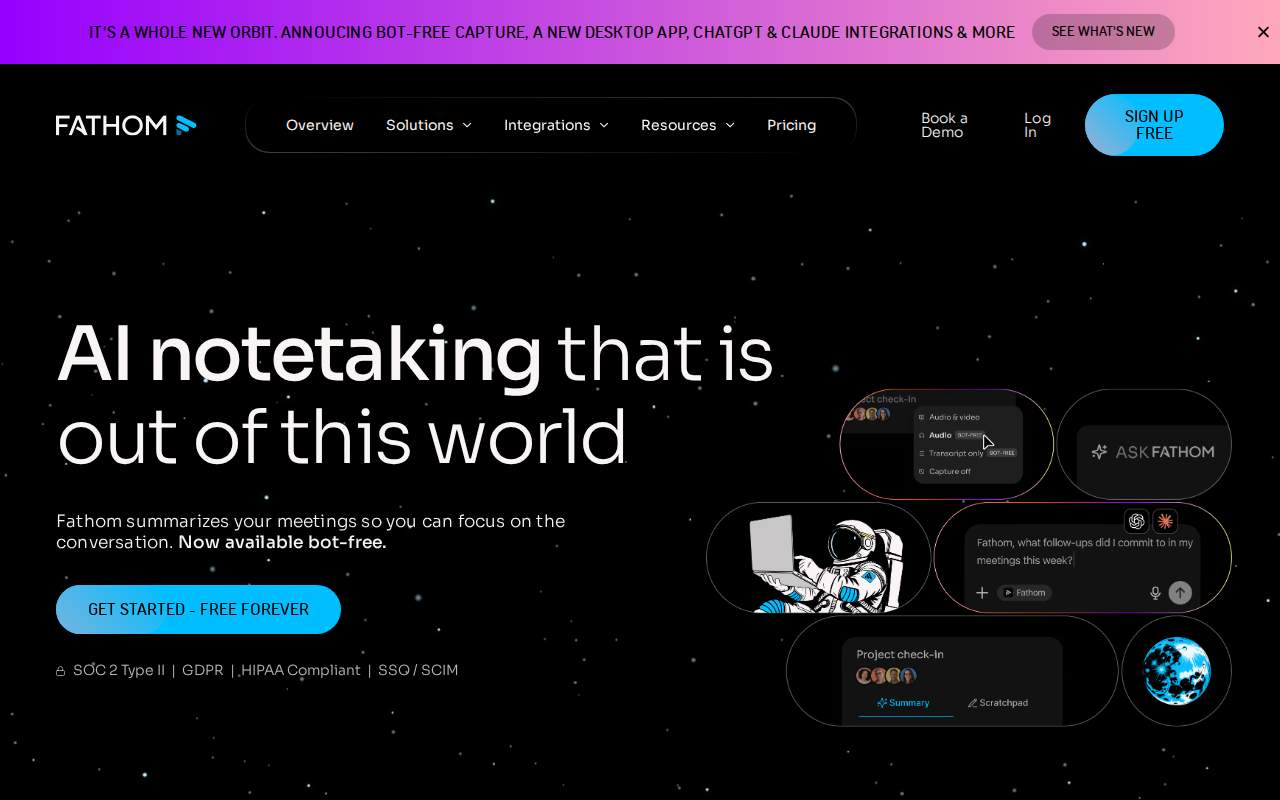
Task: Click the SIGN UP FREE button
Action: (x=1154, y=125)
